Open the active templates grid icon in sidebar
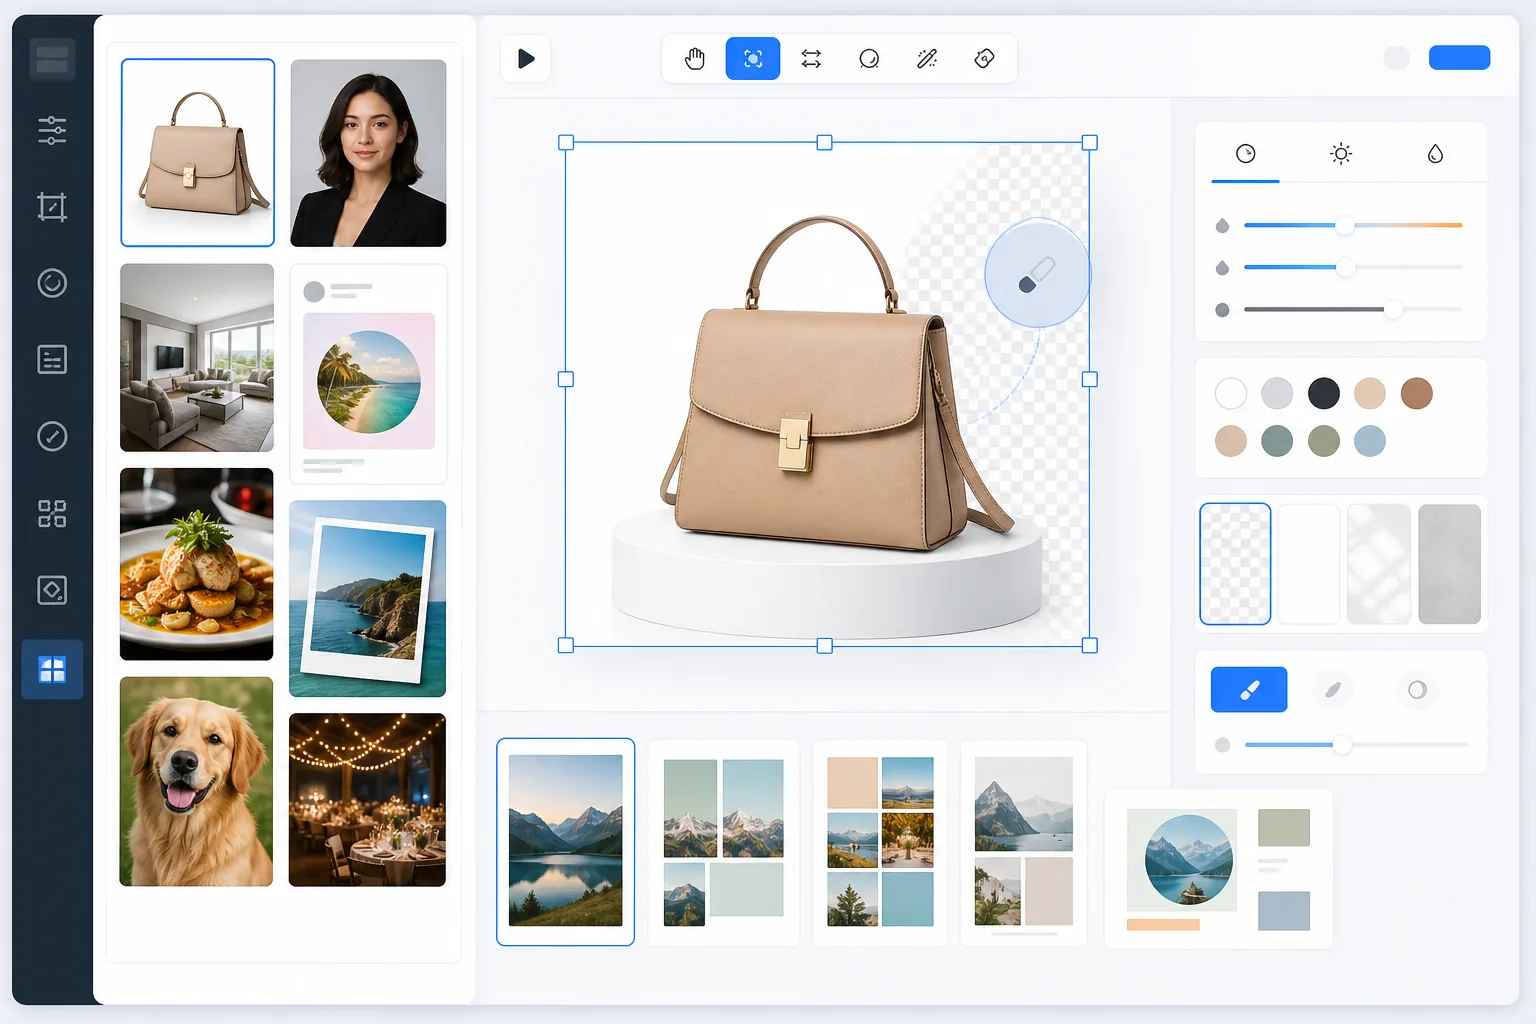This screenshot has width=1536, height=1024. [52, 669]
